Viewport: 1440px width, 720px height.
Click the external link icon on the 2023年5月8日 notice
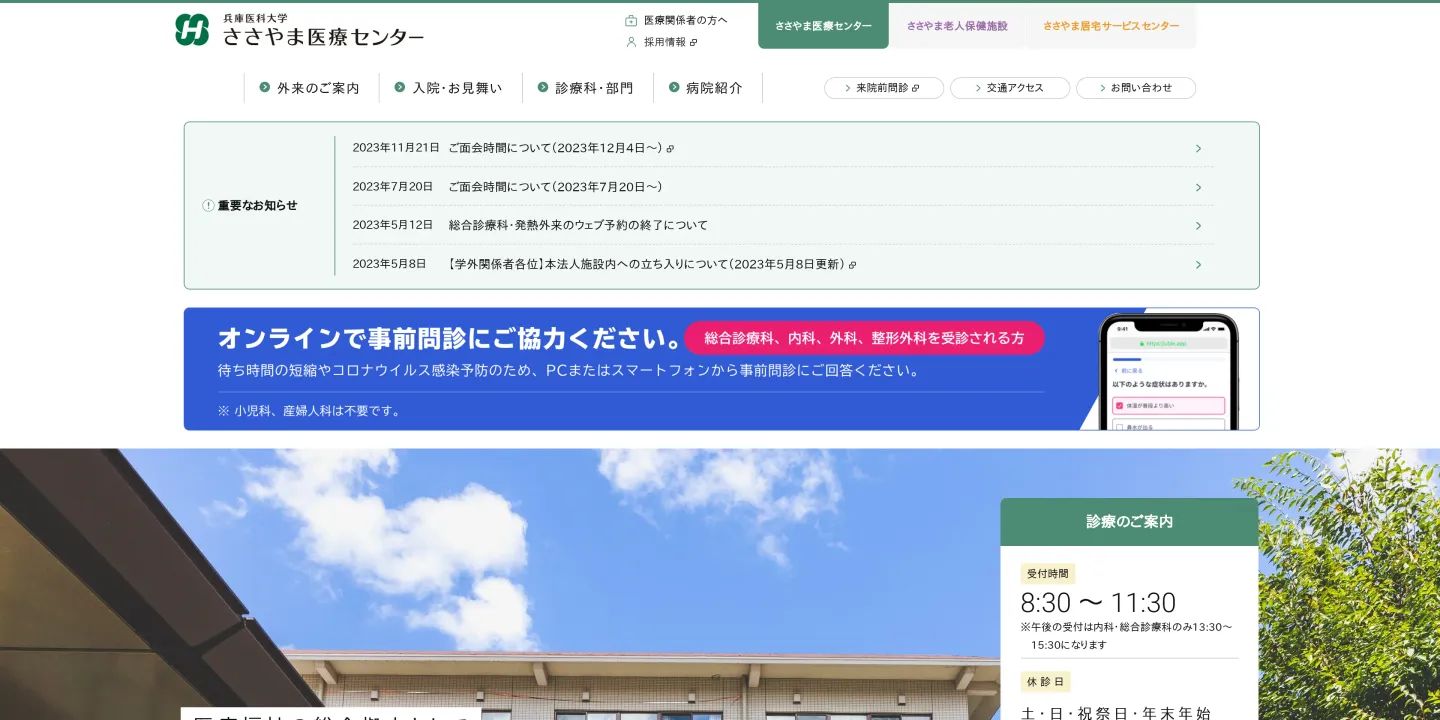click(852, 265)
